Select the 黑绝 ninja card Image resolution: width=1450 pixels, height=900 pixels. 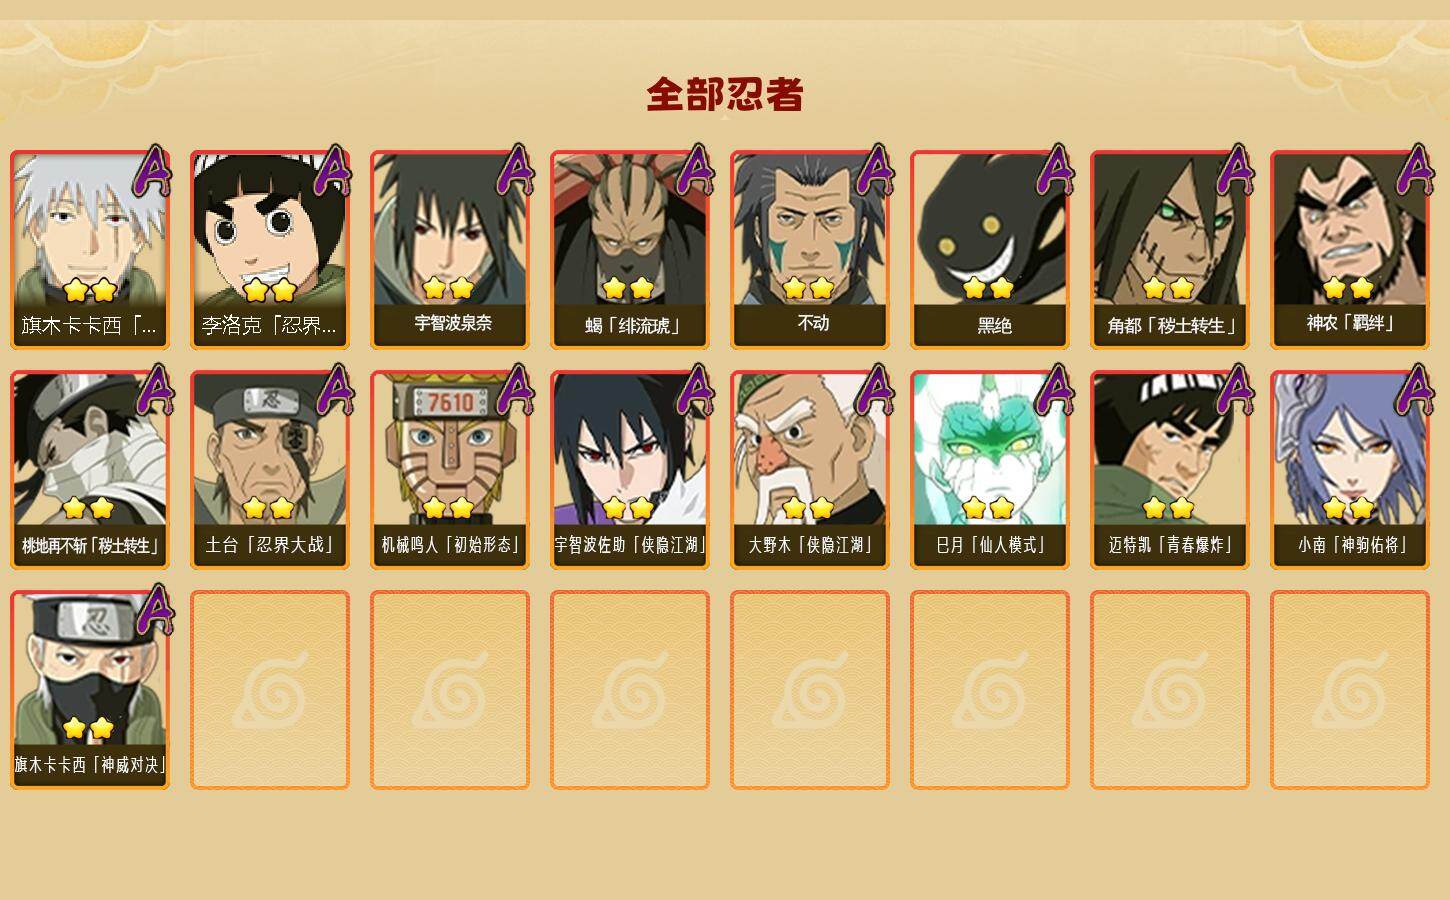pos(990,250)
